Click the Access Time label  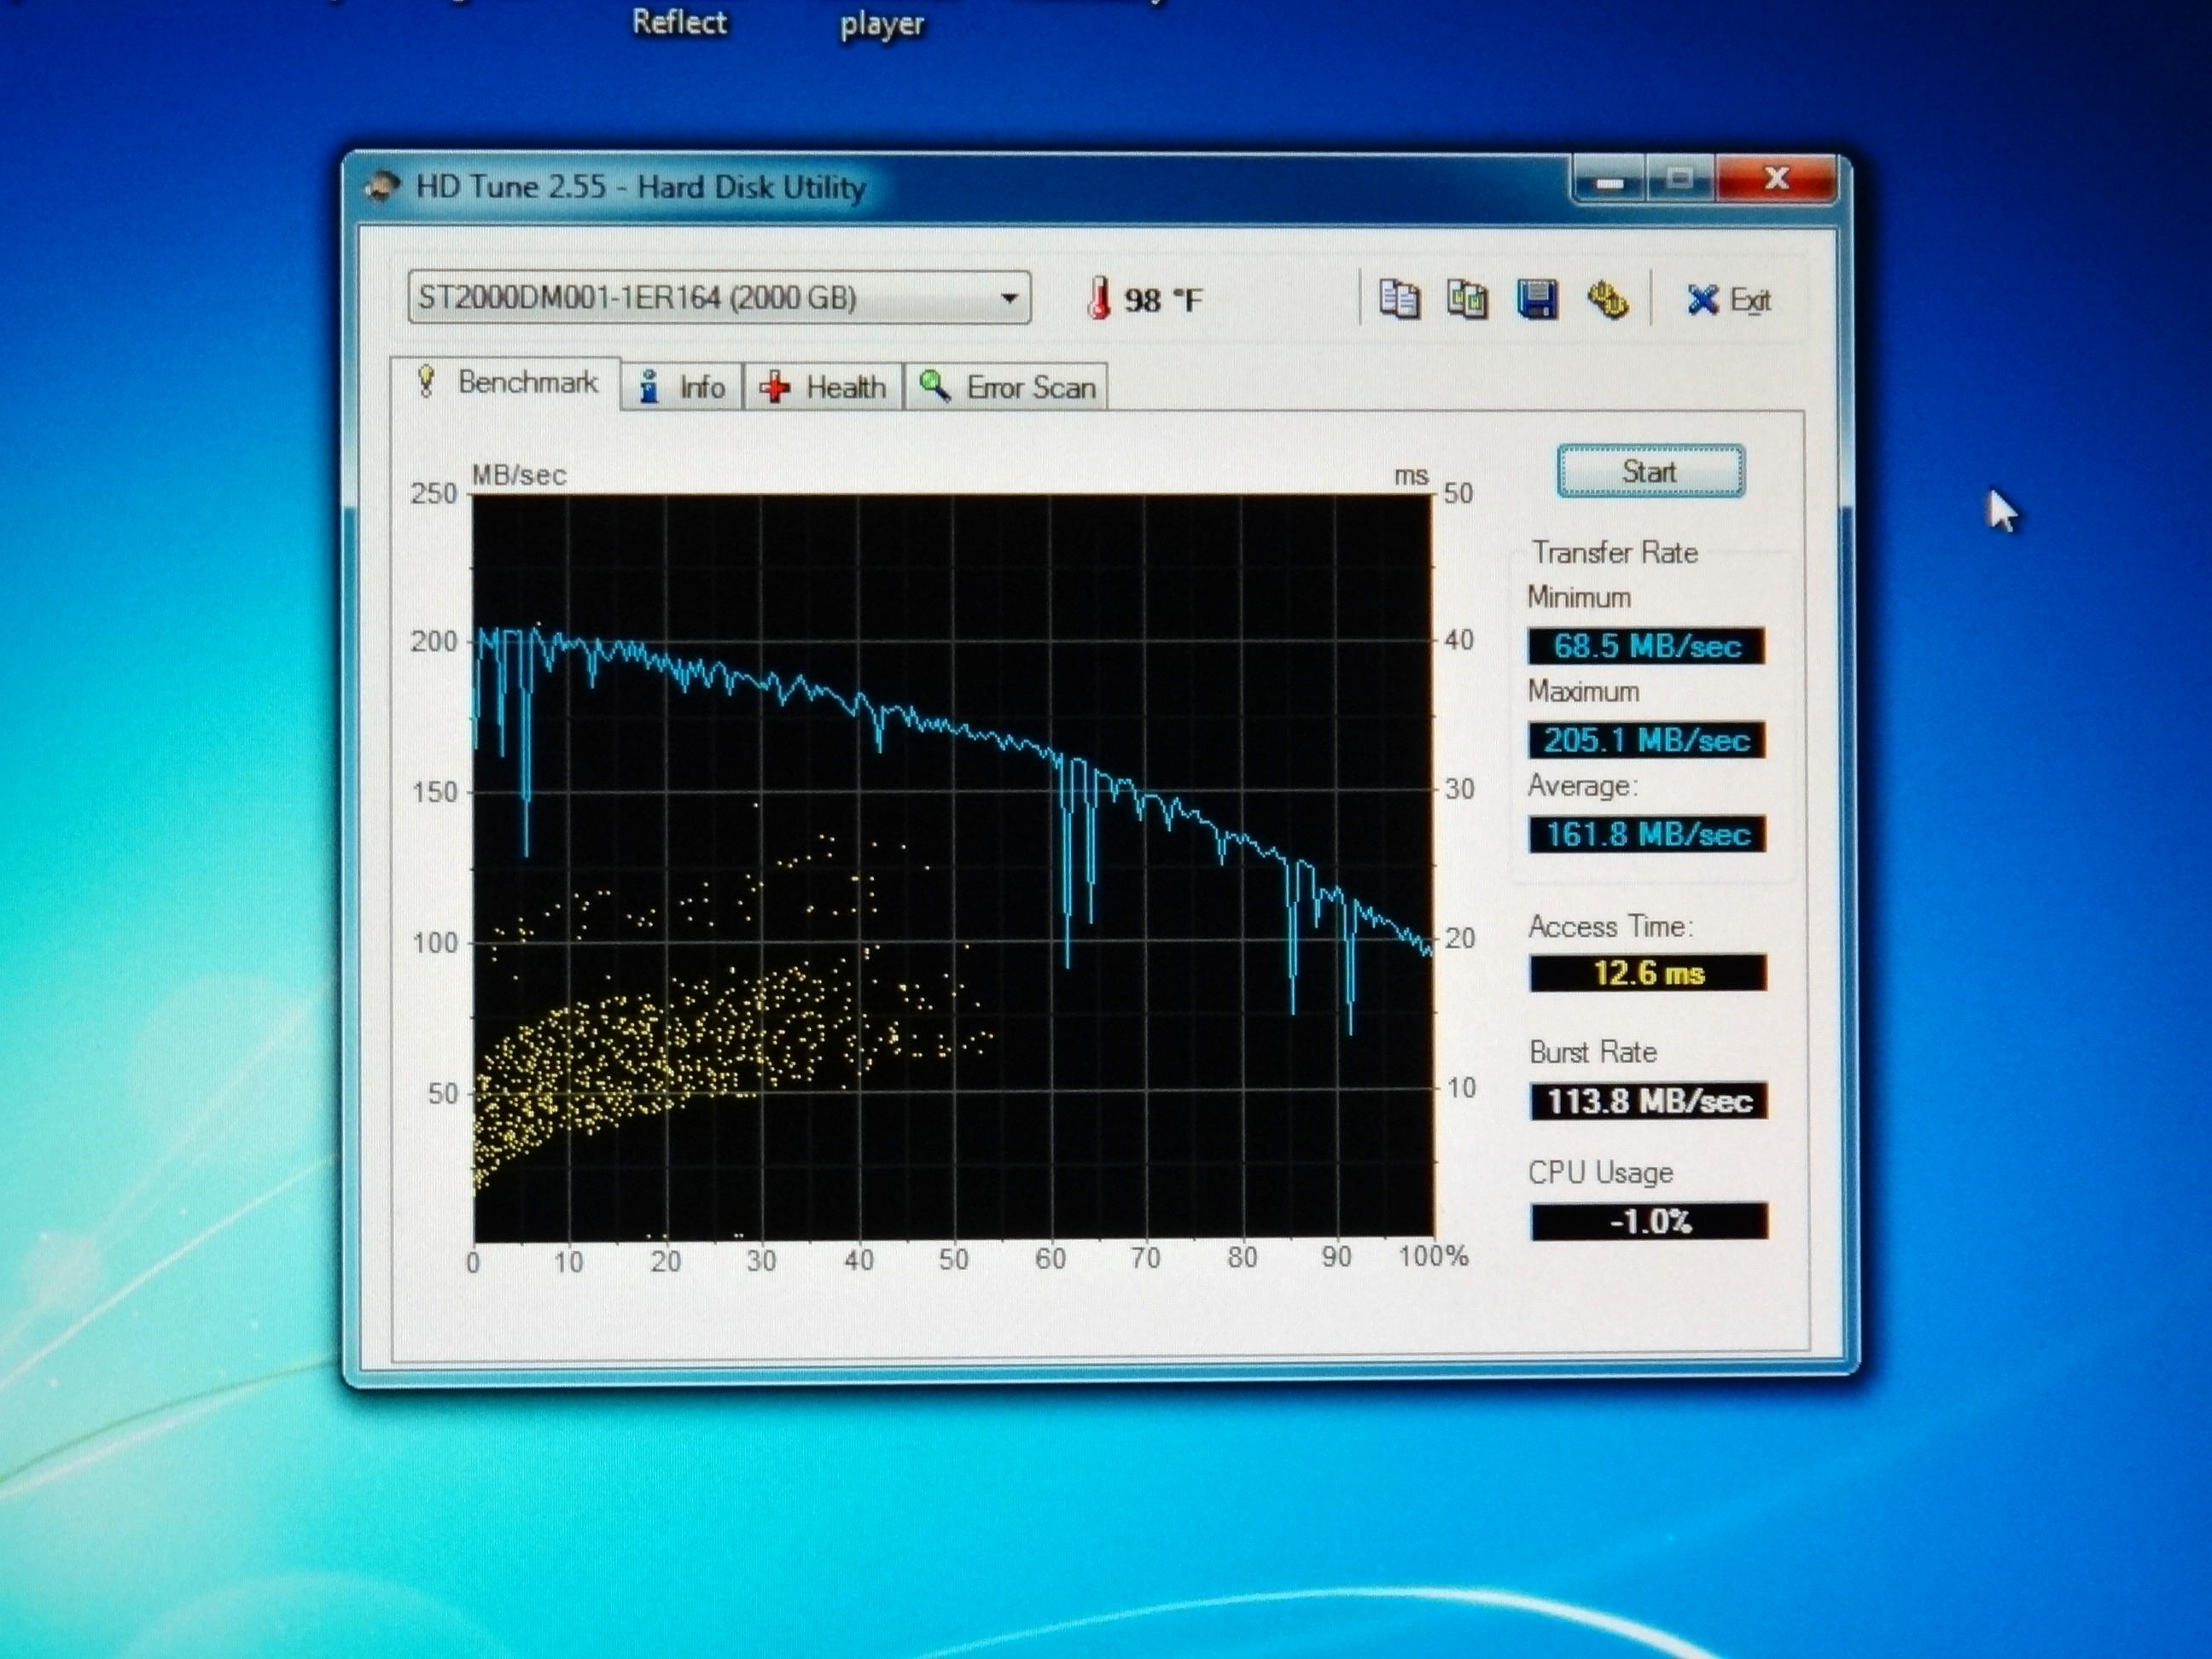[1610, 927]
